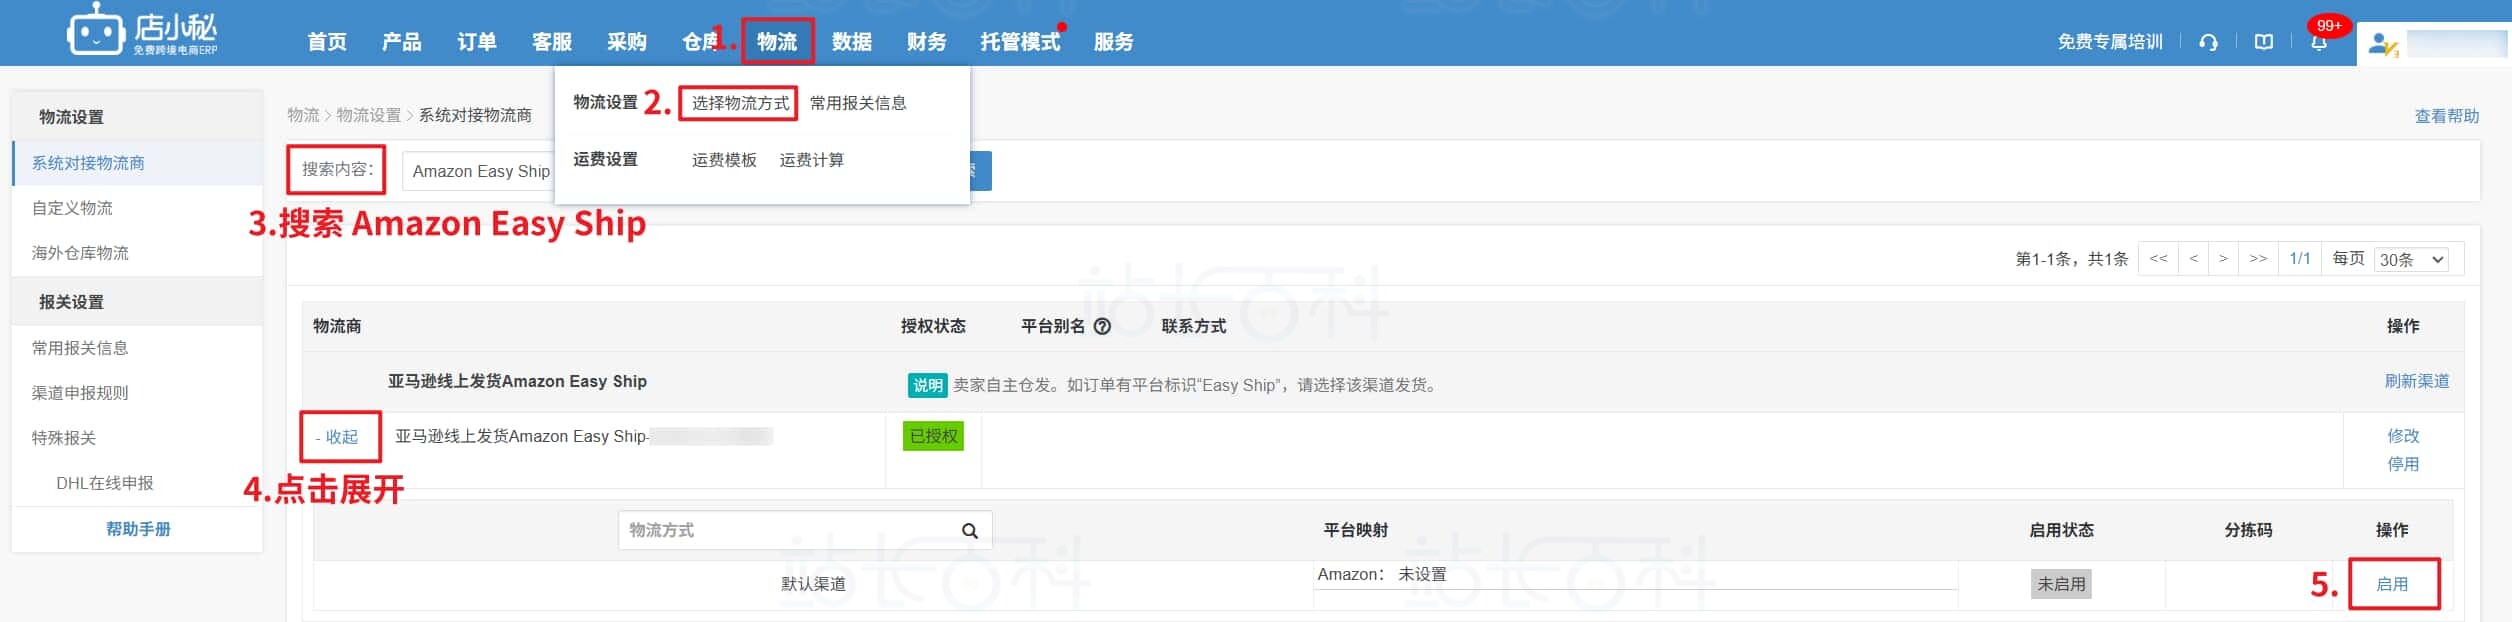Open the 物流 menu
Viewport: 2512px width, 622px height.
point(777,42)
